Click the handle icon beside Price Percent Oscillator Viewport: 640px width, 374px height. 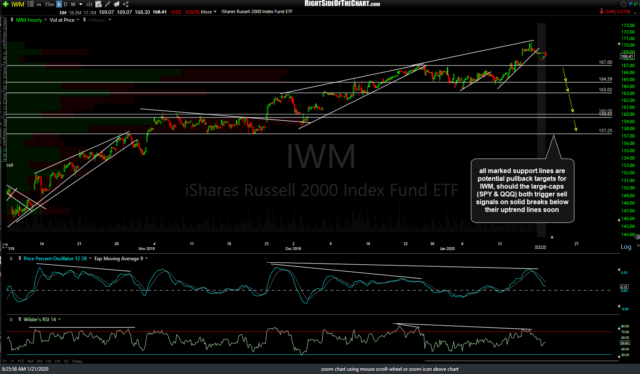[20, 258]
